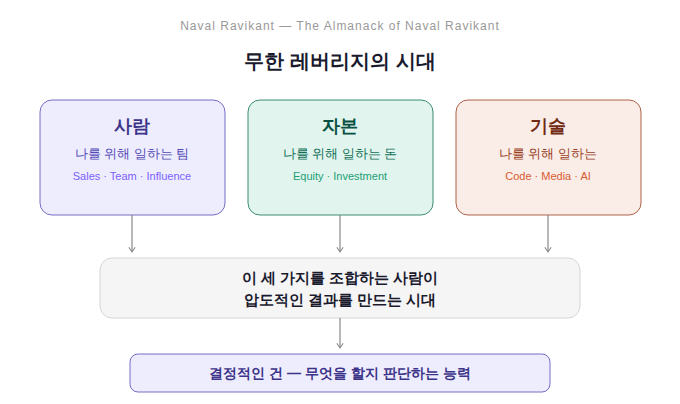Click the header text 'Naval Ravikant — The Almanack of Naval Ravikant'
The image size is (680, 404).
point(340,26)
